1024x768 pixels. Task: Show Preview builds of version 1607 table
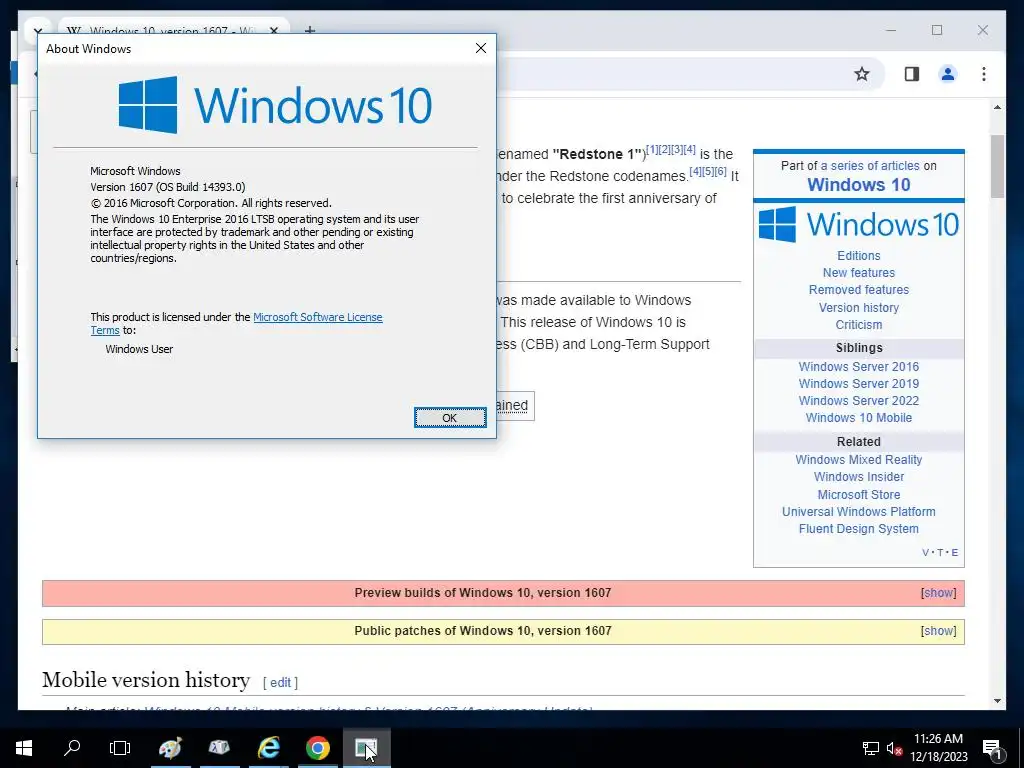[938, 593]
